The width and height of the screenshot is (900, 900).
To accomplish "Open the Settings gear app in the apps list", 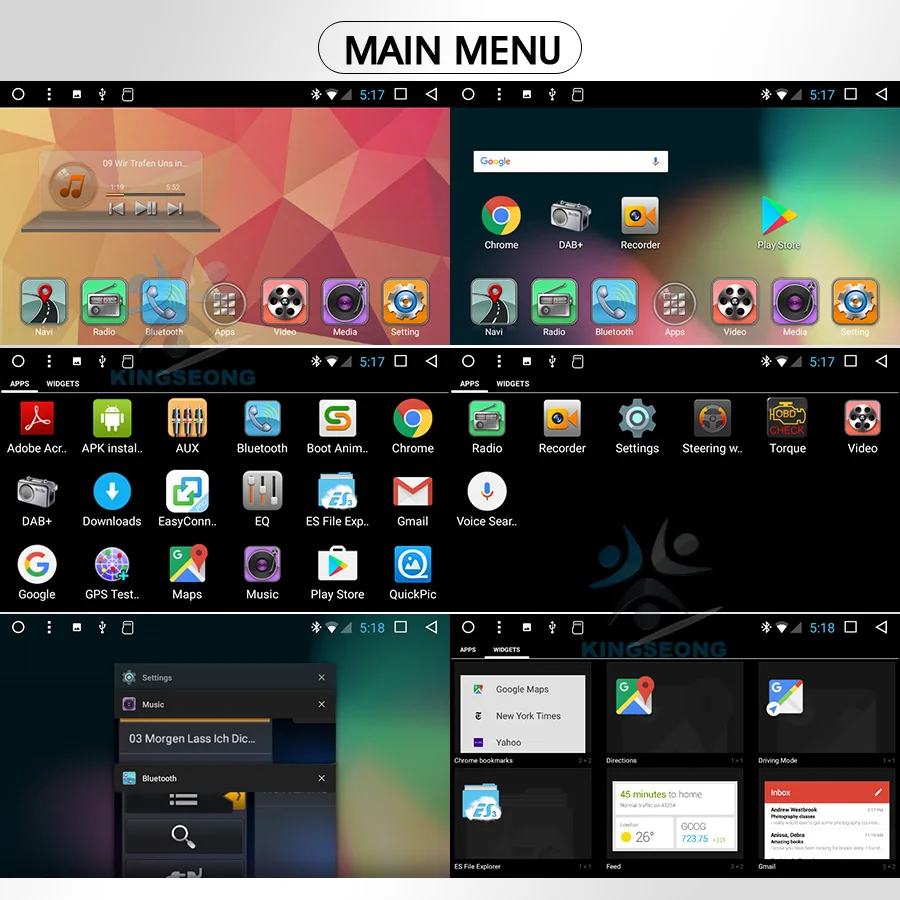I will pos(637,419).
